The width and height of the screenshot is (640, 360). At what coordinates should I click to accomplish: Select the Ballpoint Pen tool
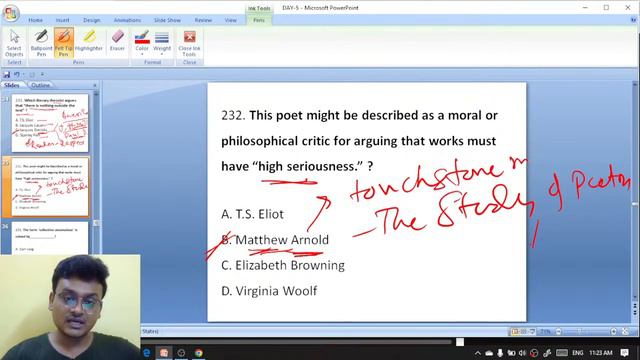coord(41,43)
